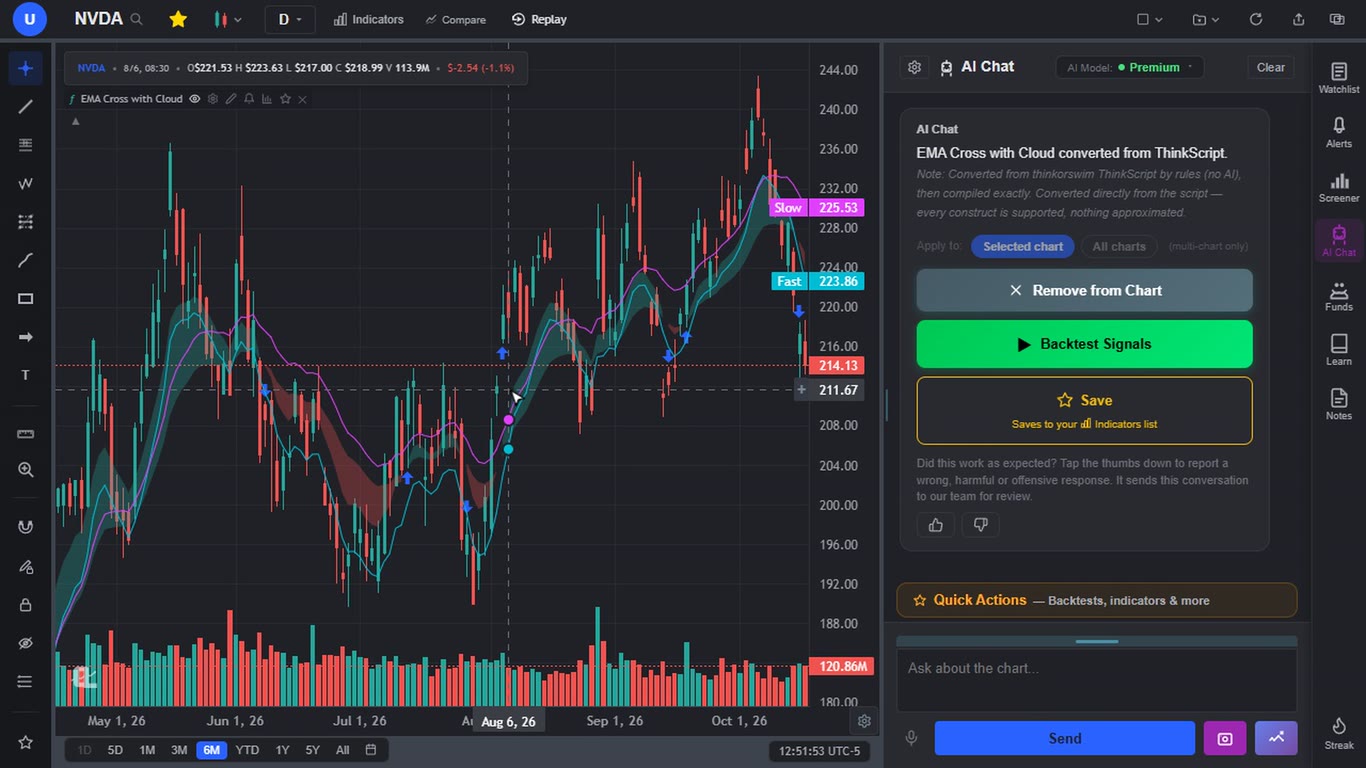Clear the AI Chat conversation

pos(1271,67)
